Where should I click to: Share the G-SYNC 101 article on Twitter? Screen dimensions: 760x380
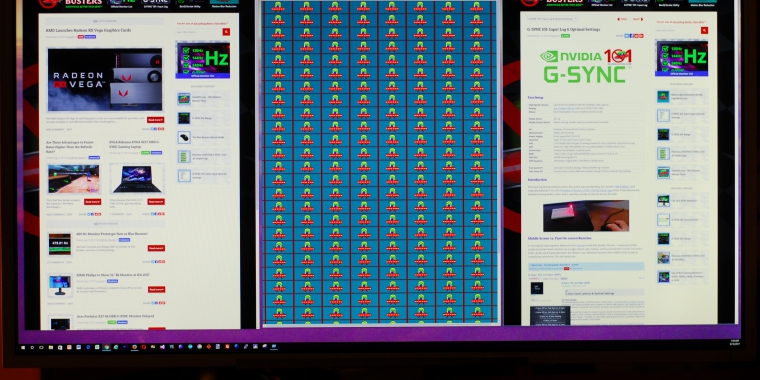pyautogui.click(x=627, y=35)
